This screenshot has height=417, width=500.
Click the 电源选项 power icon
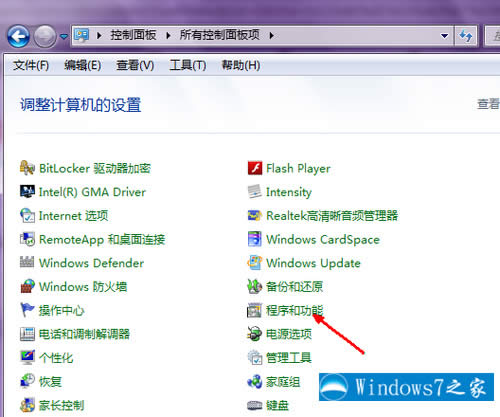[255, 334]
